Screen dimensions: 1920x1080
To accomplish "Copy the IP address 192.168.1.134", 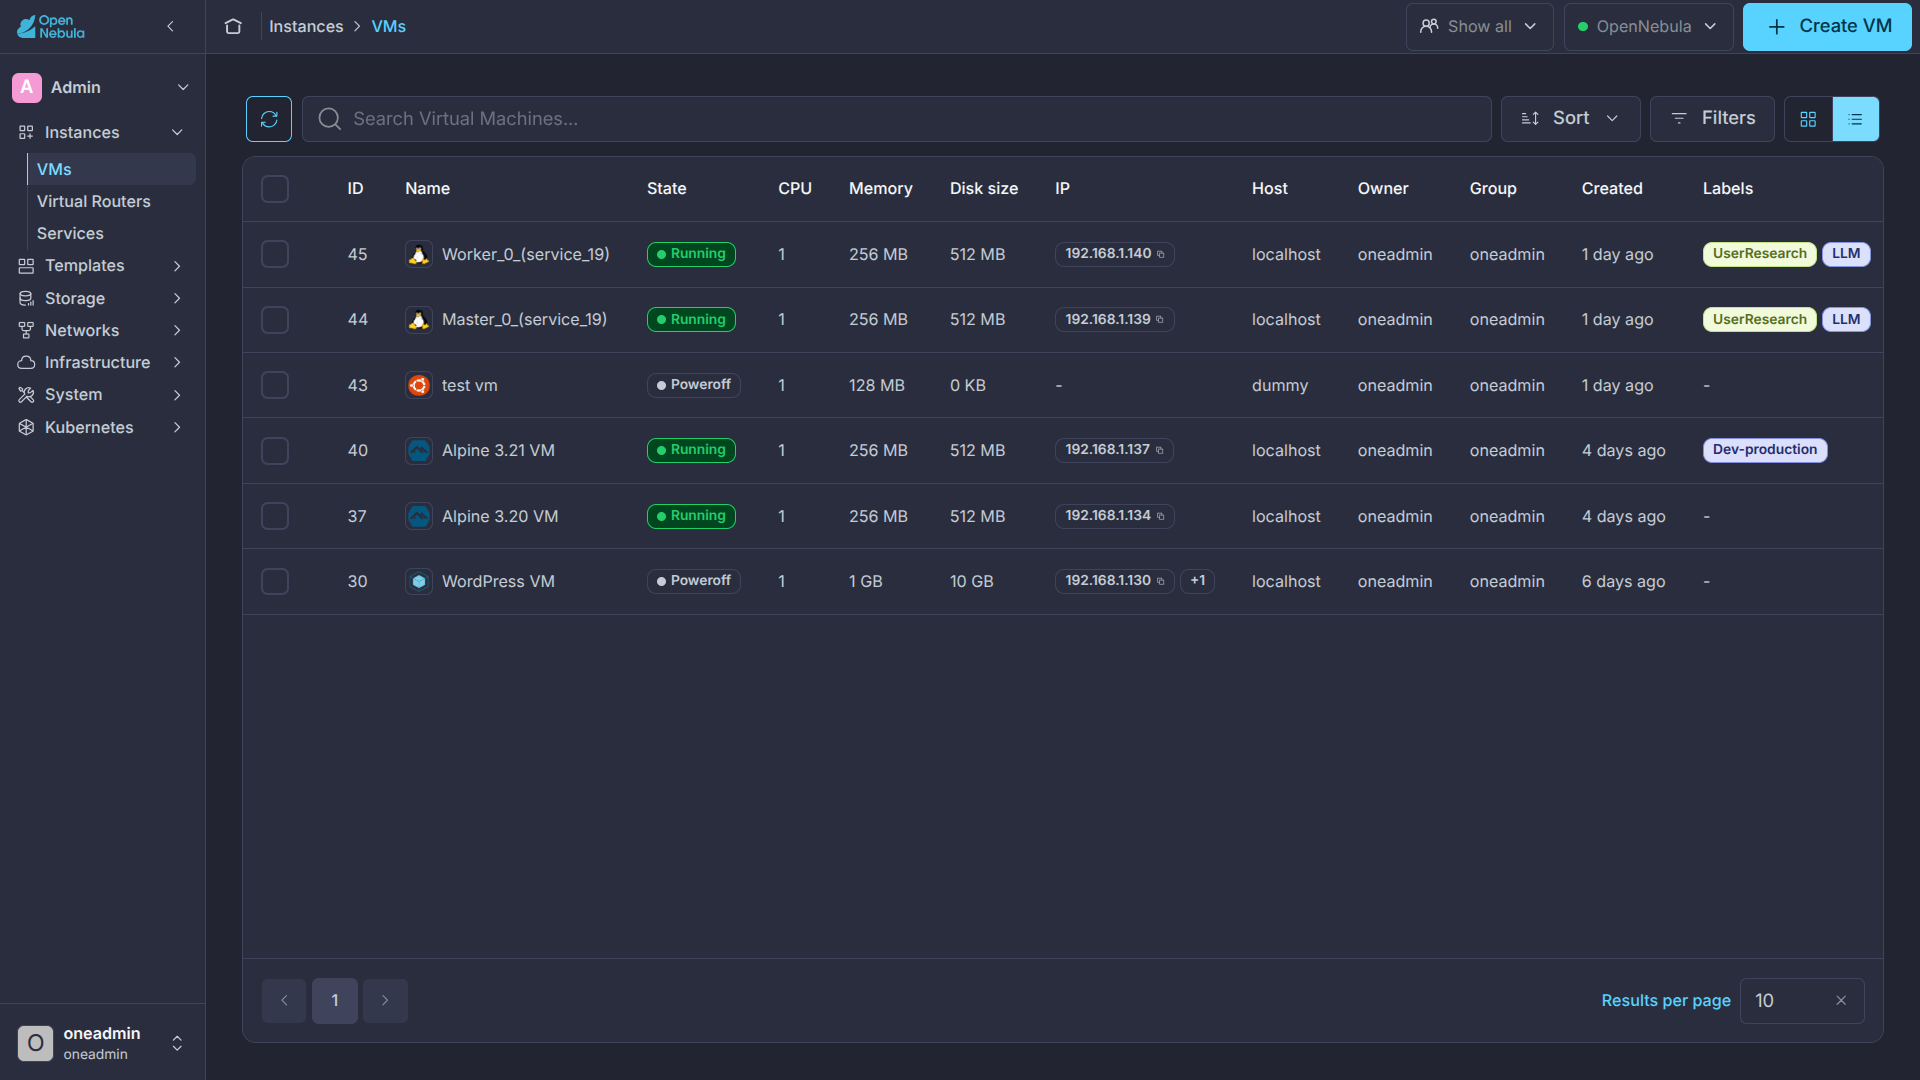I will pyautogui.click(x=1161, y=517).
